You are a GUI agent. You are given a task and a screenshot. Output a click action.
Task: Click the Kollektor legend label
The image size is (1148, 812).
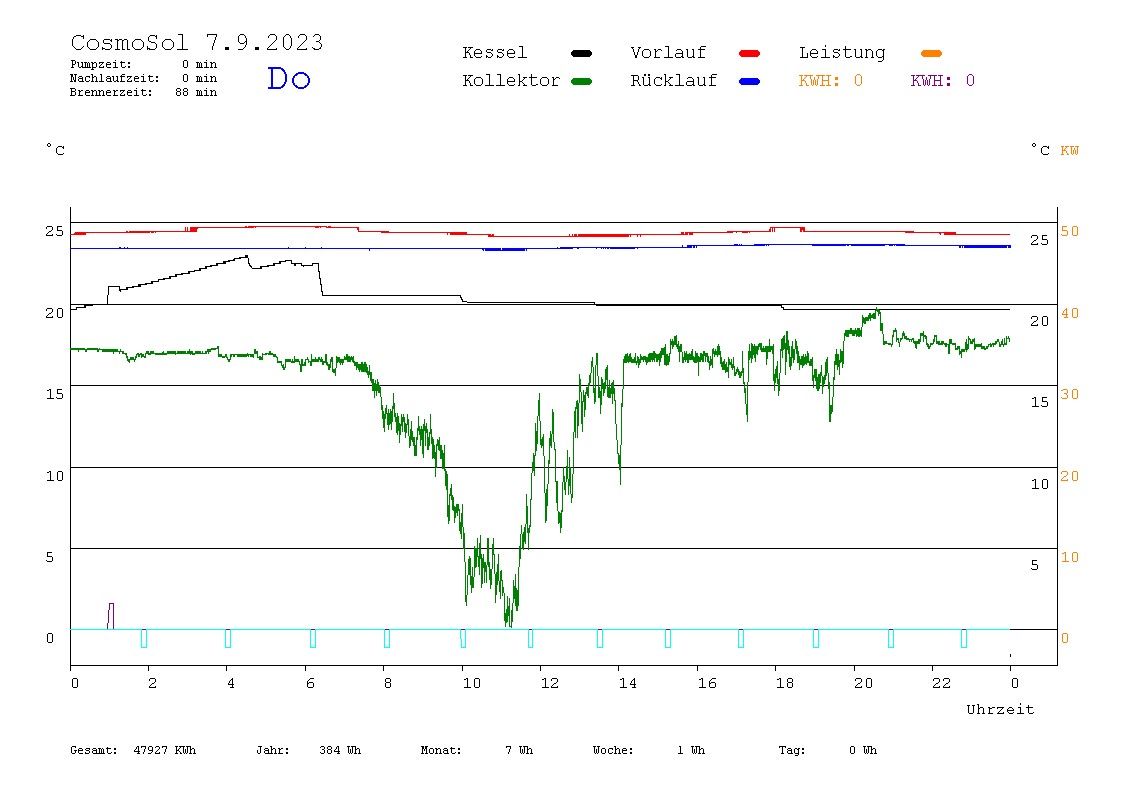pyautogui.click(x=511, y=81)
